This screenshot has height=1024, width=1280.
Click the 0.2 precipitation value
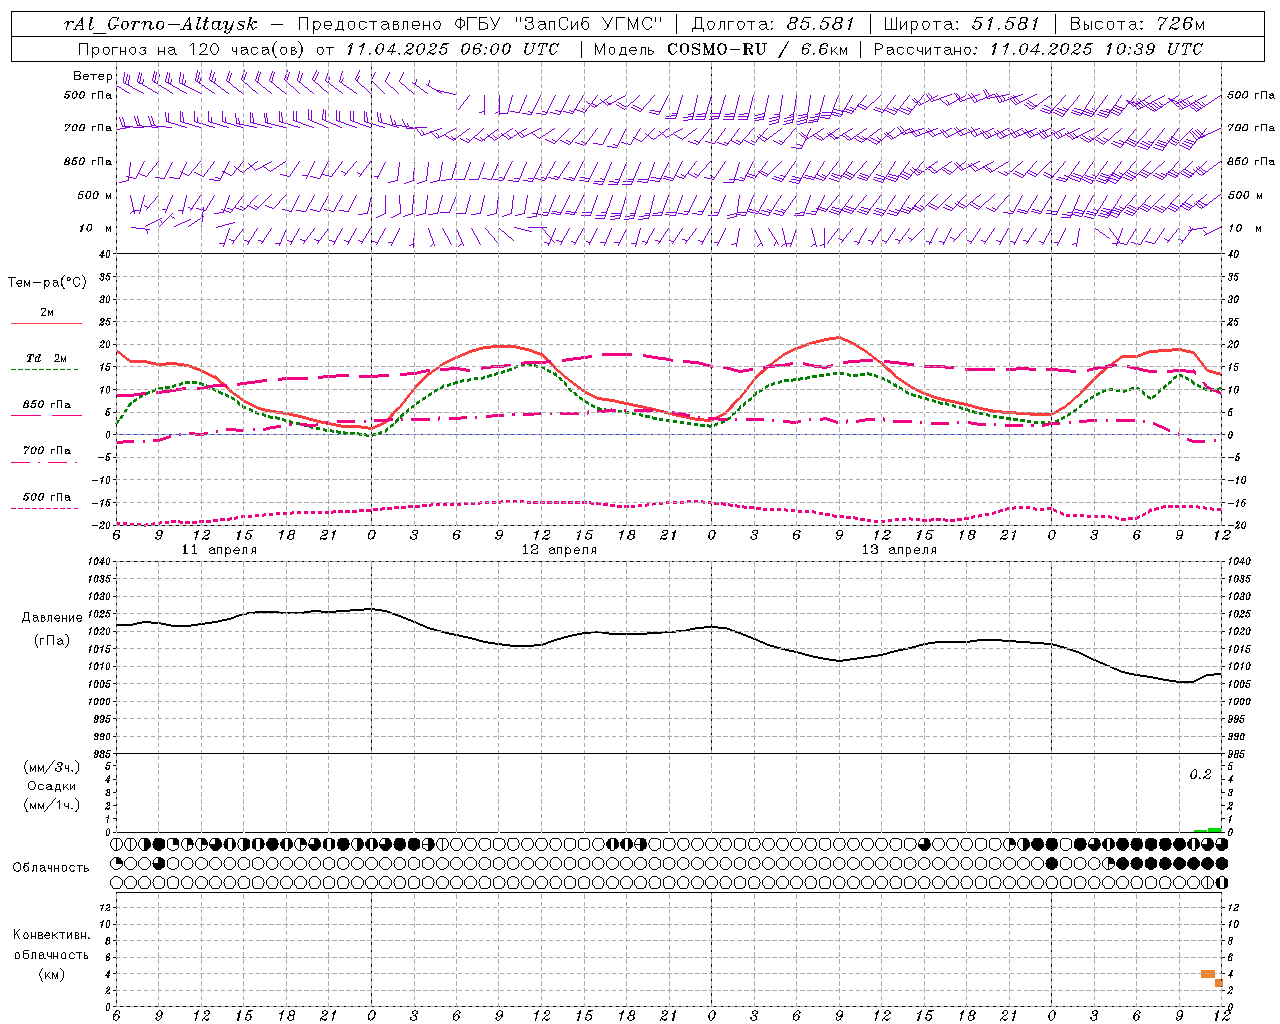1200,775
